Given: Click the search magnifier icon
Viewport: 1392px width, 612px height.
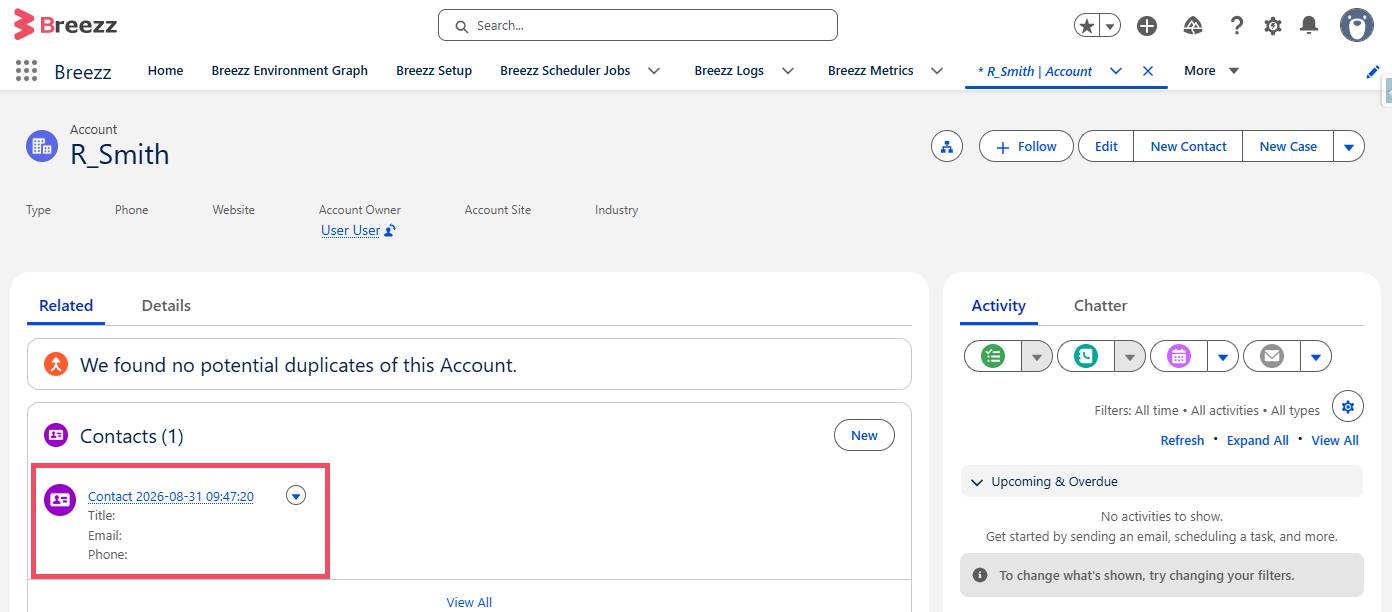Looking at the screenshot, I should click(x=461, y=26).
